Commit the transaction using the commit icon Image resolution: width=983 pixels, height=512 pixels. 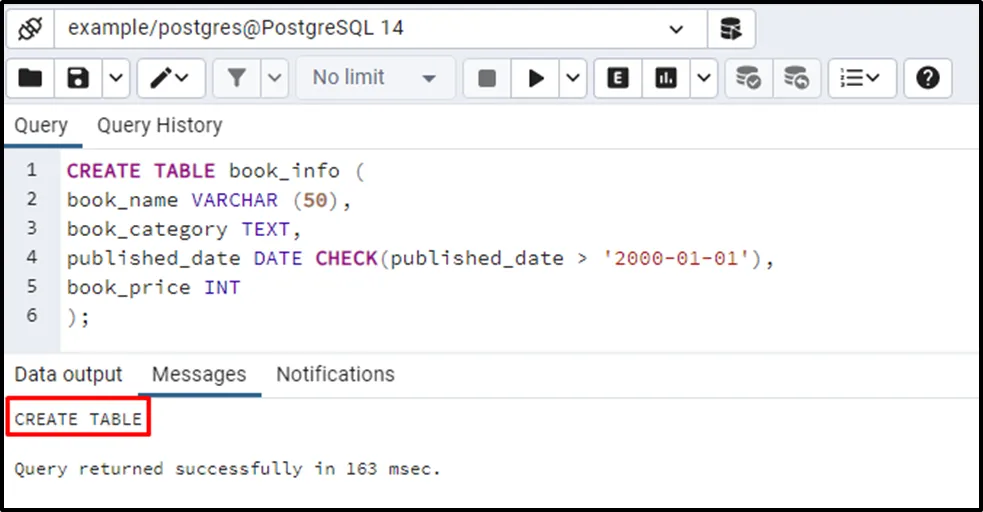(x=748, y=78)
